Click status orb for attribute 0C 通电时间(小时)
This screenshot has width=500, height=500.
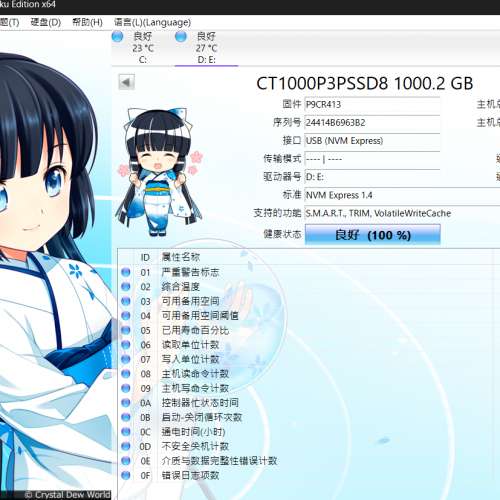pyautogui.click(x=126, y=432)
